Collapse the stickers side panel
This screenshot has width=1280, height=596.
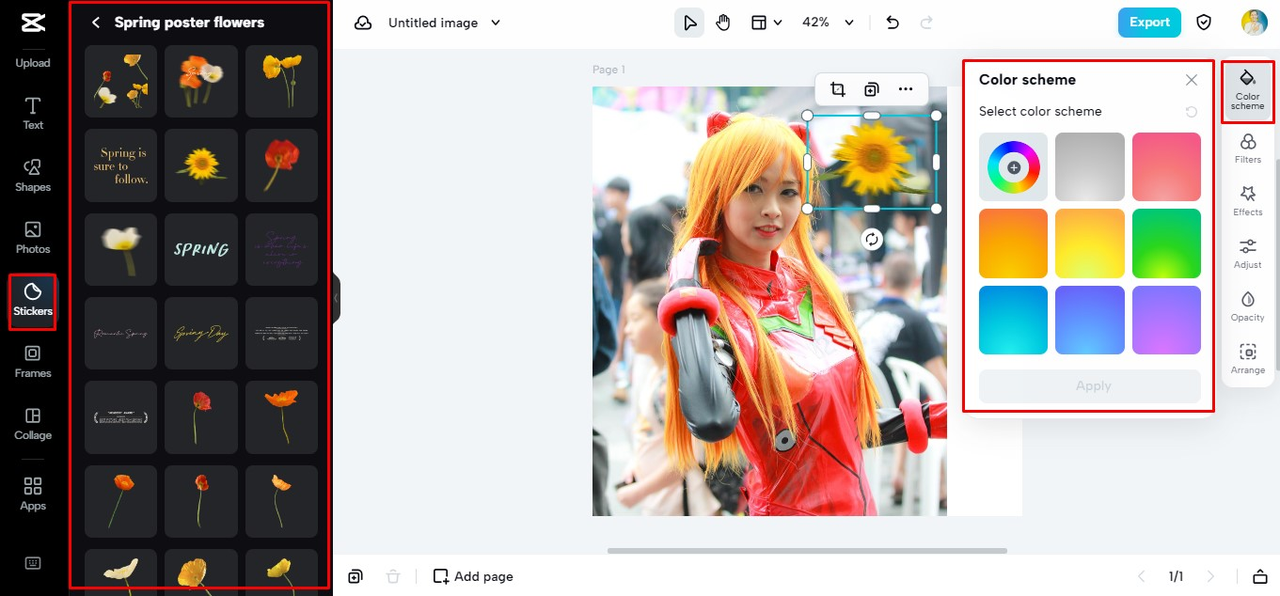[336, 298]
